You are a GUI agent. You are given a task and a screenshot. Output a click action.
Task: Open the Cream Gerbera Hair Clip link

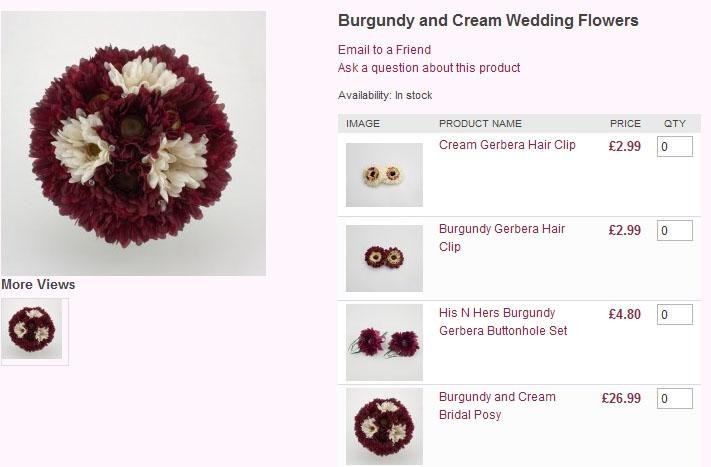click(507, 145)
